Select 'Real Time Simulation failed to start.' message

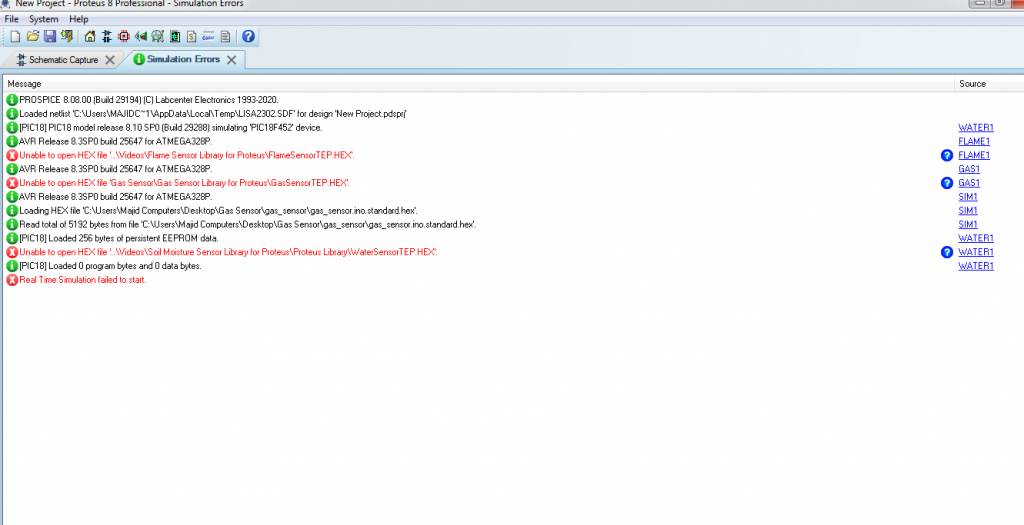click(83, 280)
